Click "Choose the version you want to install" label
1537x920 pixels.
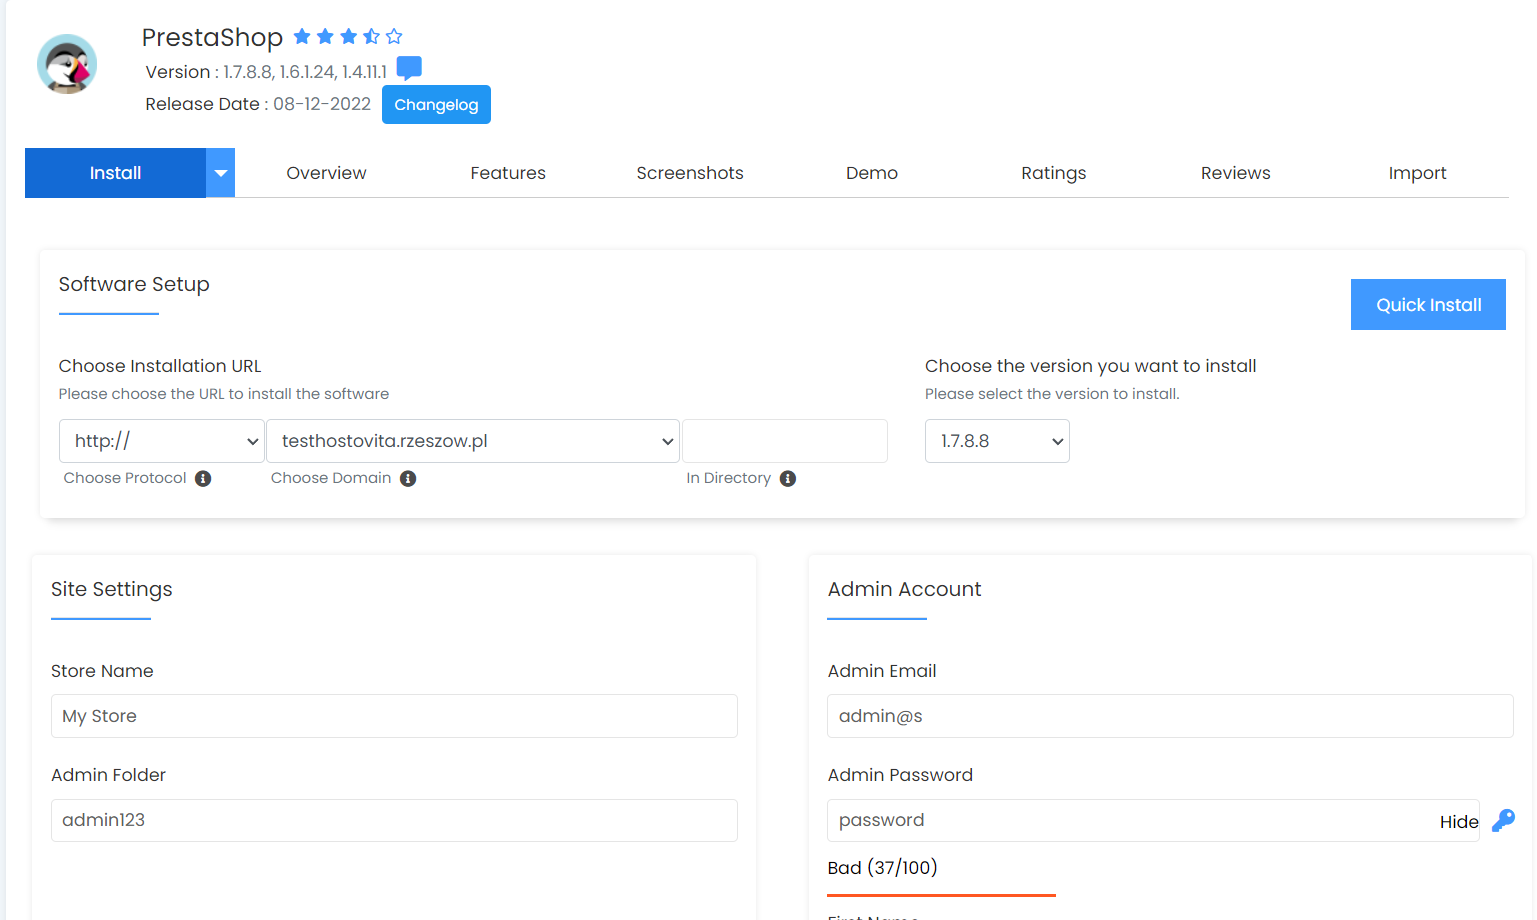pos(1091,366)
